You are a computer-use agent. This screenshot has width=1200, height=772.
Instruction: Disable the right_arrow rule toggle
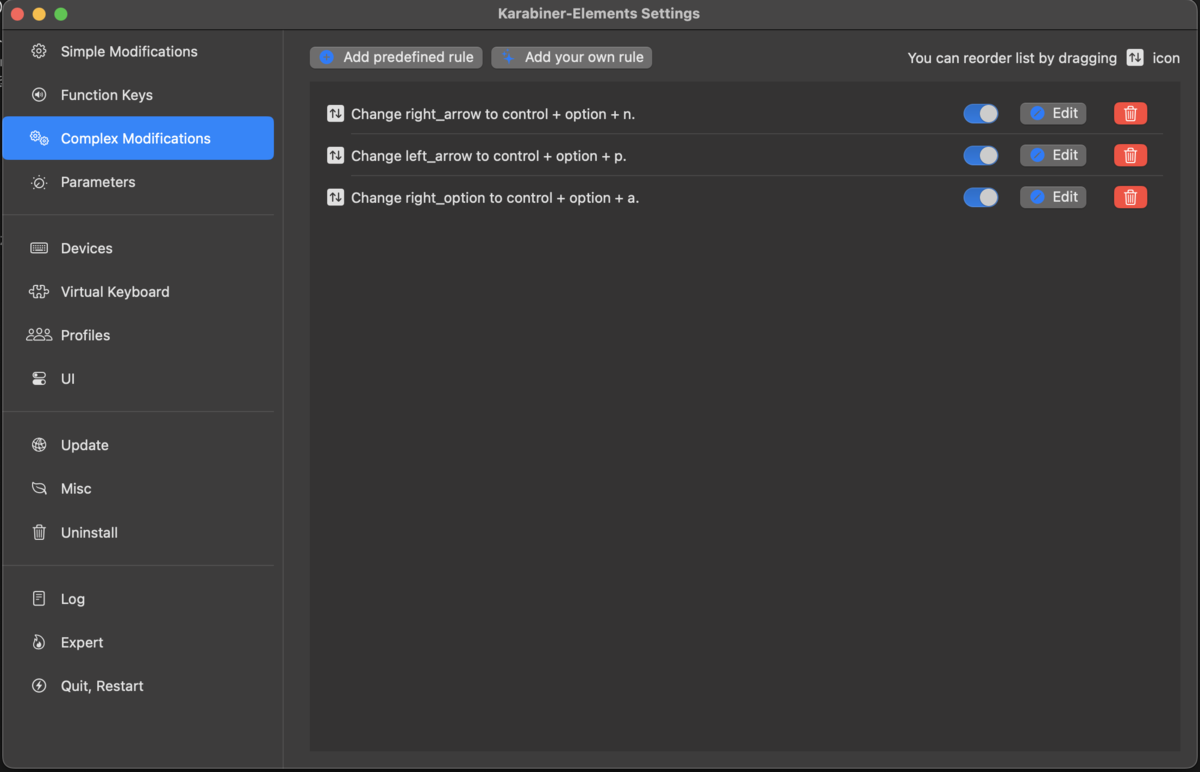[x=980, y=114]
